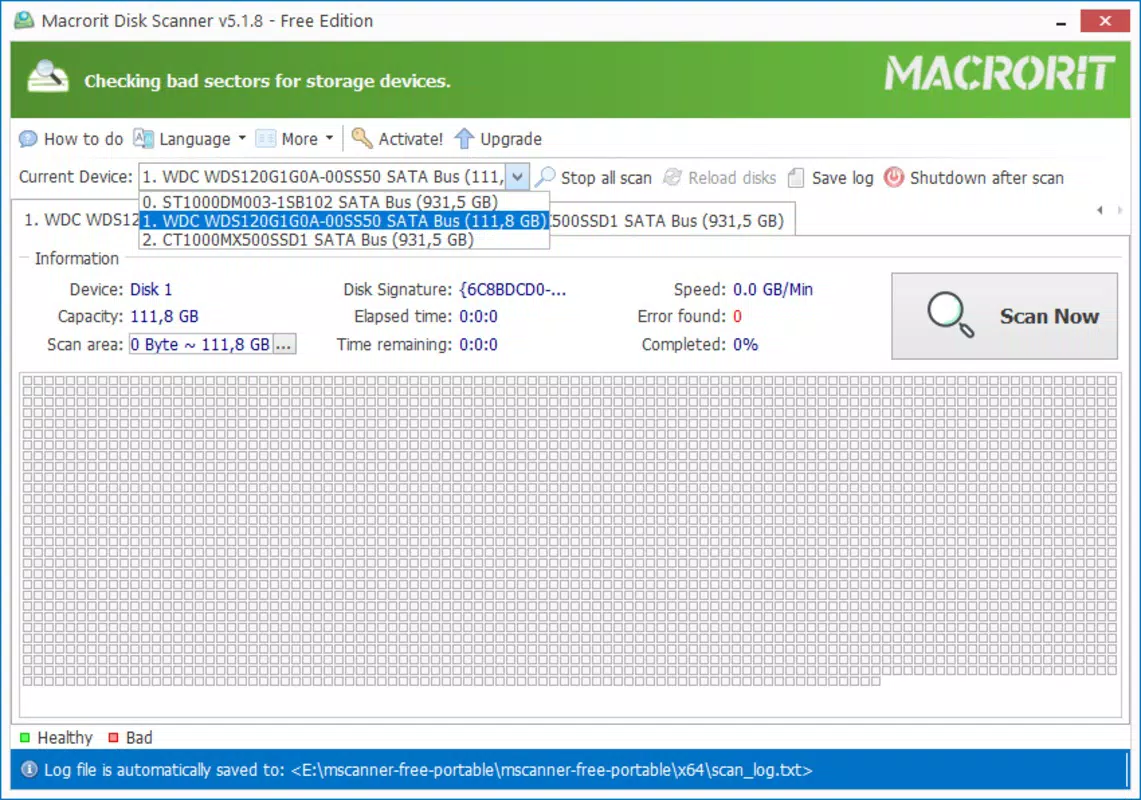Click the Upgrade label

(x=511, y=139)
